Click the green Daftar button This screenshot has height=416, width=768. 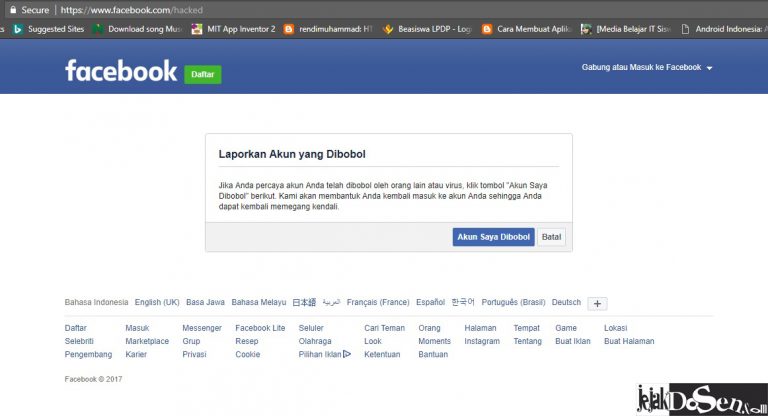pyautogui.click(x=203, y=74)
